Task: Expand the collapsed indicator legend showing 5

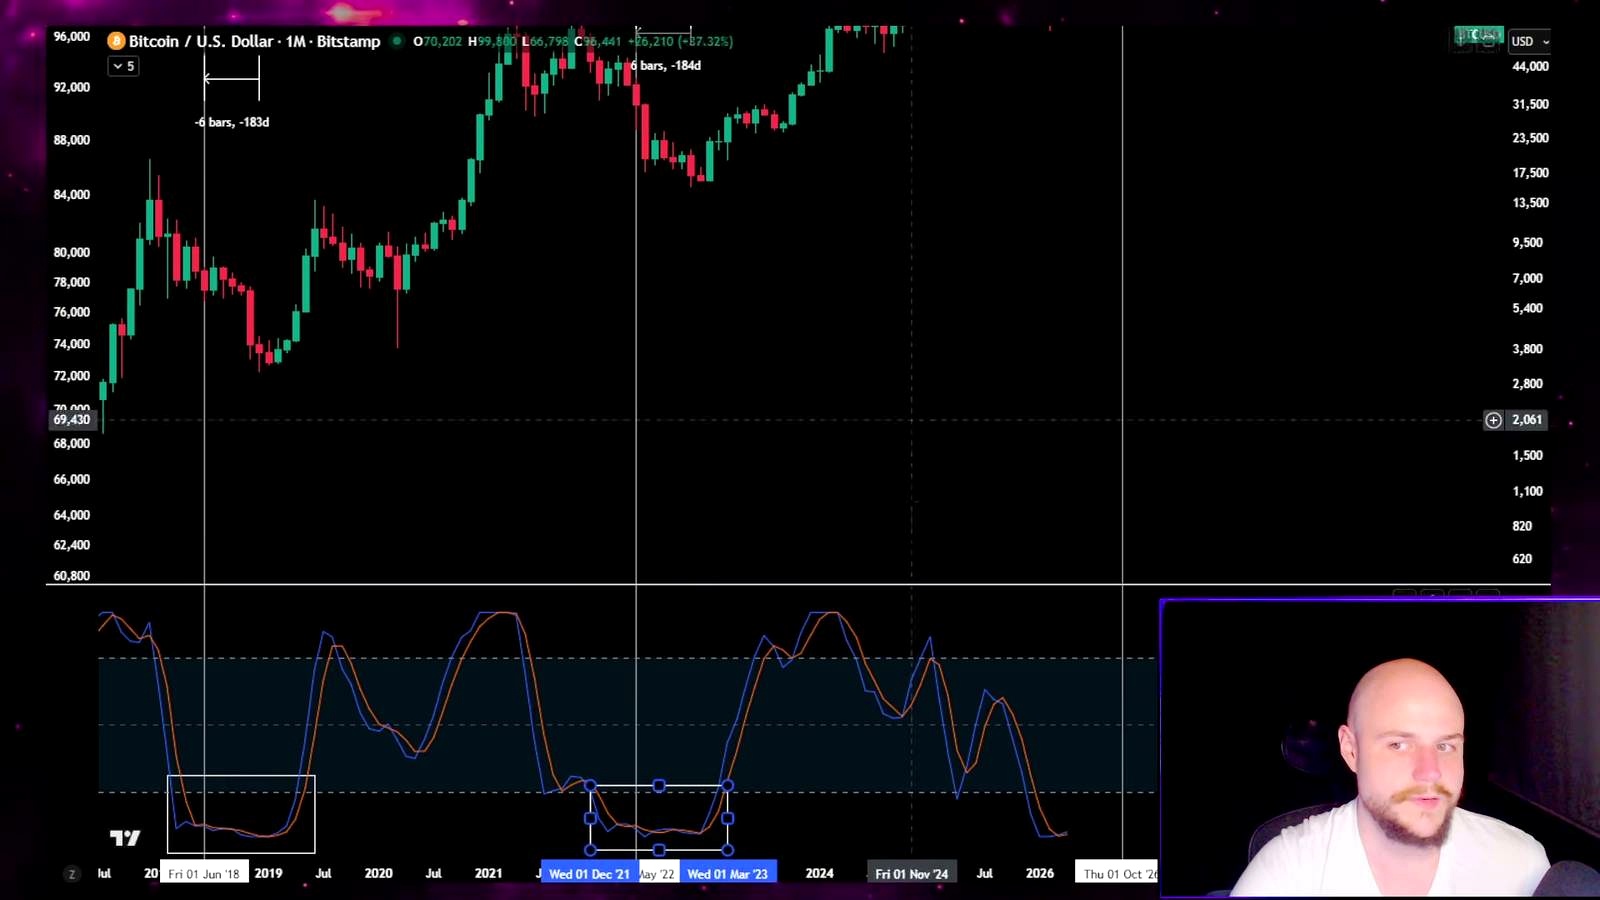Action: pyautogui.click(x=123, y=66)
